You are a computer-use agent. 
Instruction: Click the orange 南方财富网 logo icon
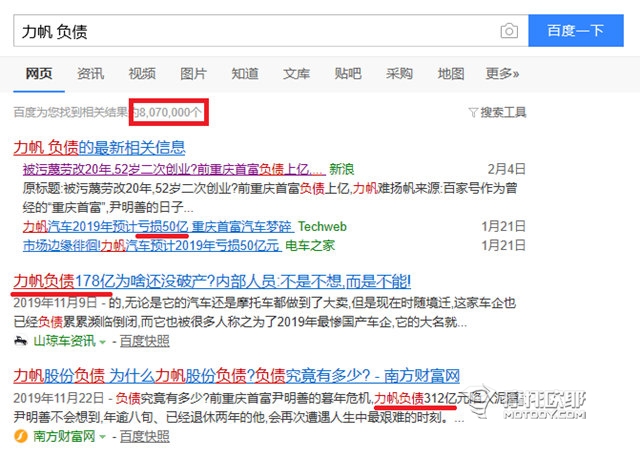tap(20, 436)
